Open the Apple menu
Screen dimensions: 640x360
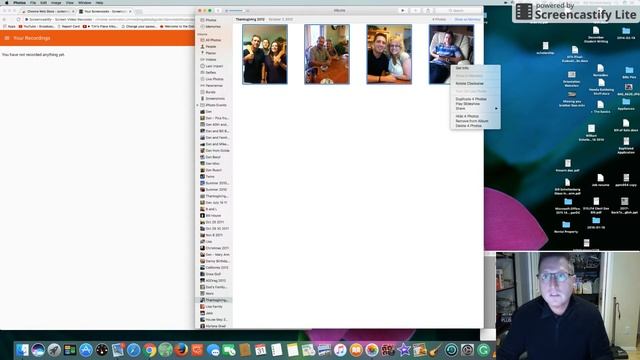point(7,2)
